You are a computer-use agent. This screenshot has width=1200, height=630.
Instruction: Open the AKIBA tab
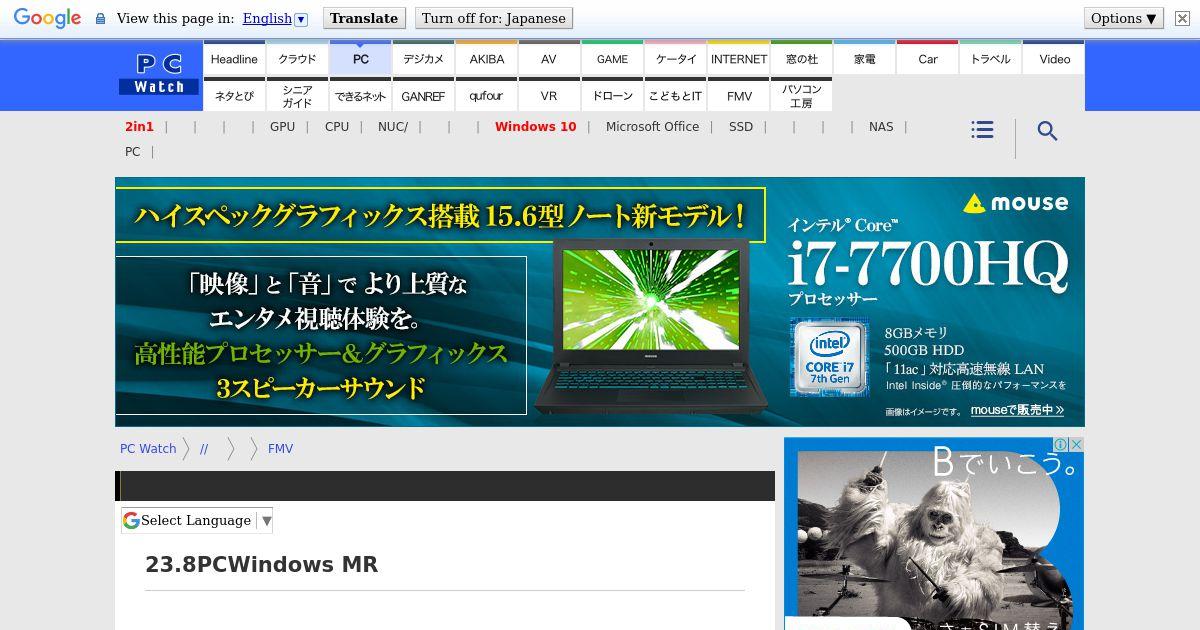pyautogui.click(x=486, y=58)
